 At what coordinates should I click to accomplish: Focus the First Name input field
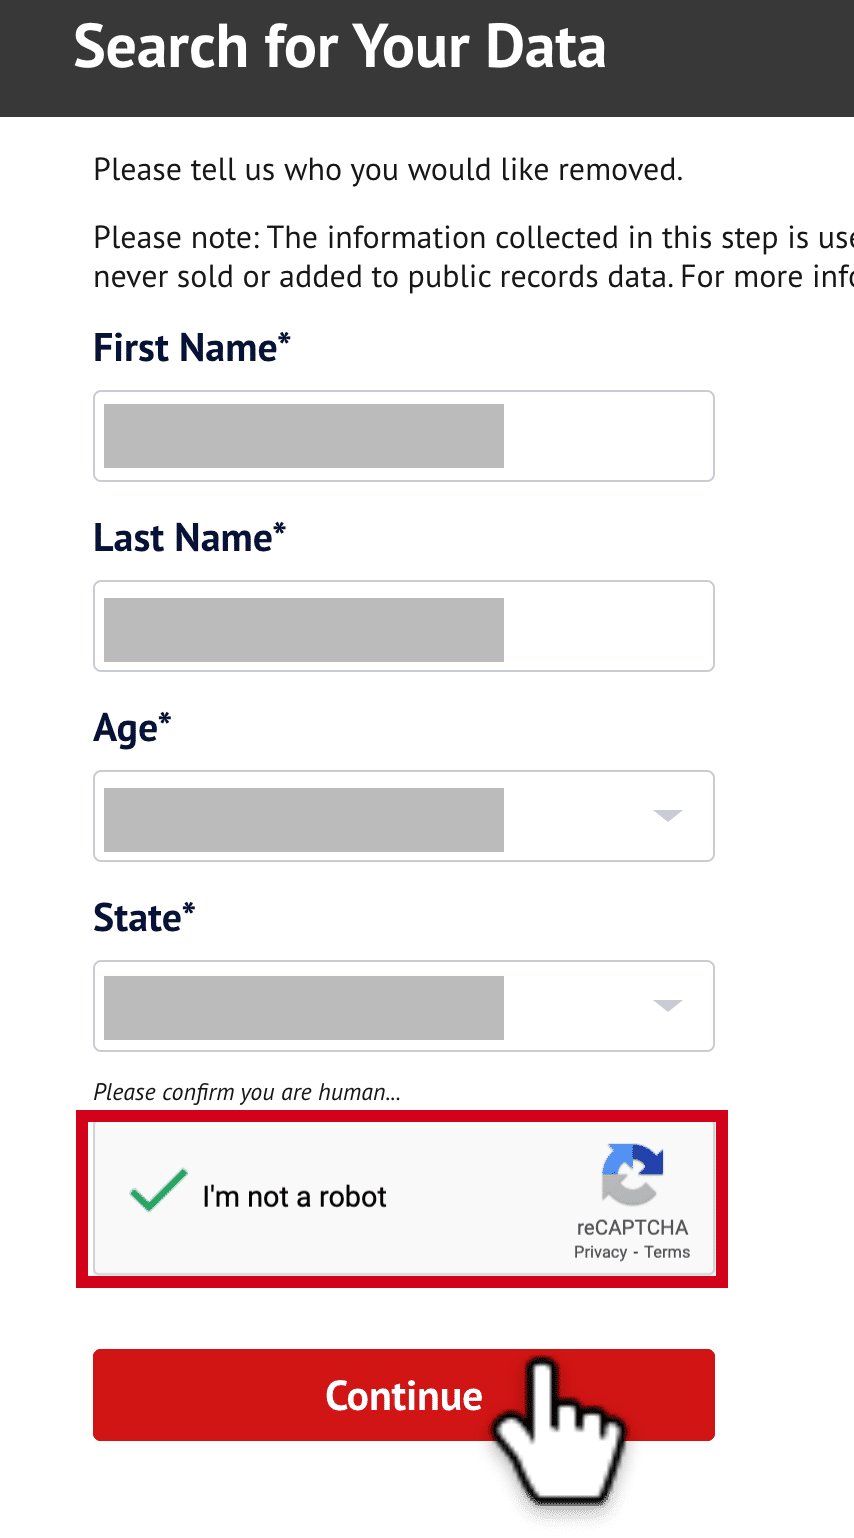pos(404,436)
